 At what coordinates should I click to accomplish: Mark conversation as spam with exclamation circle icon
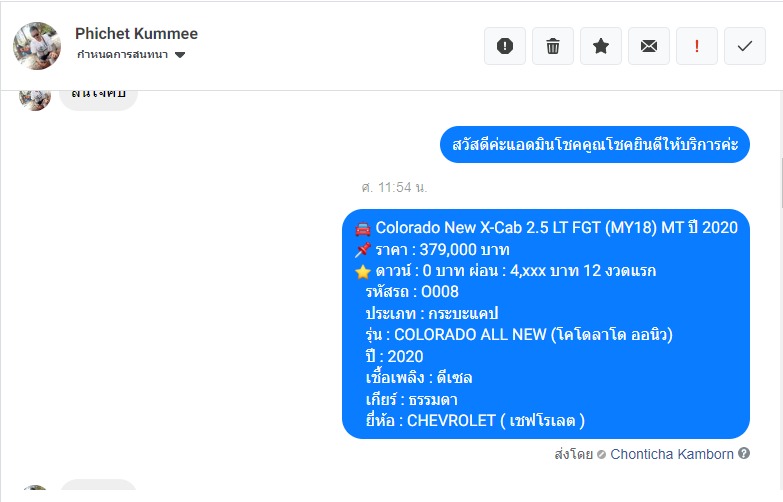tap(505, 46)
